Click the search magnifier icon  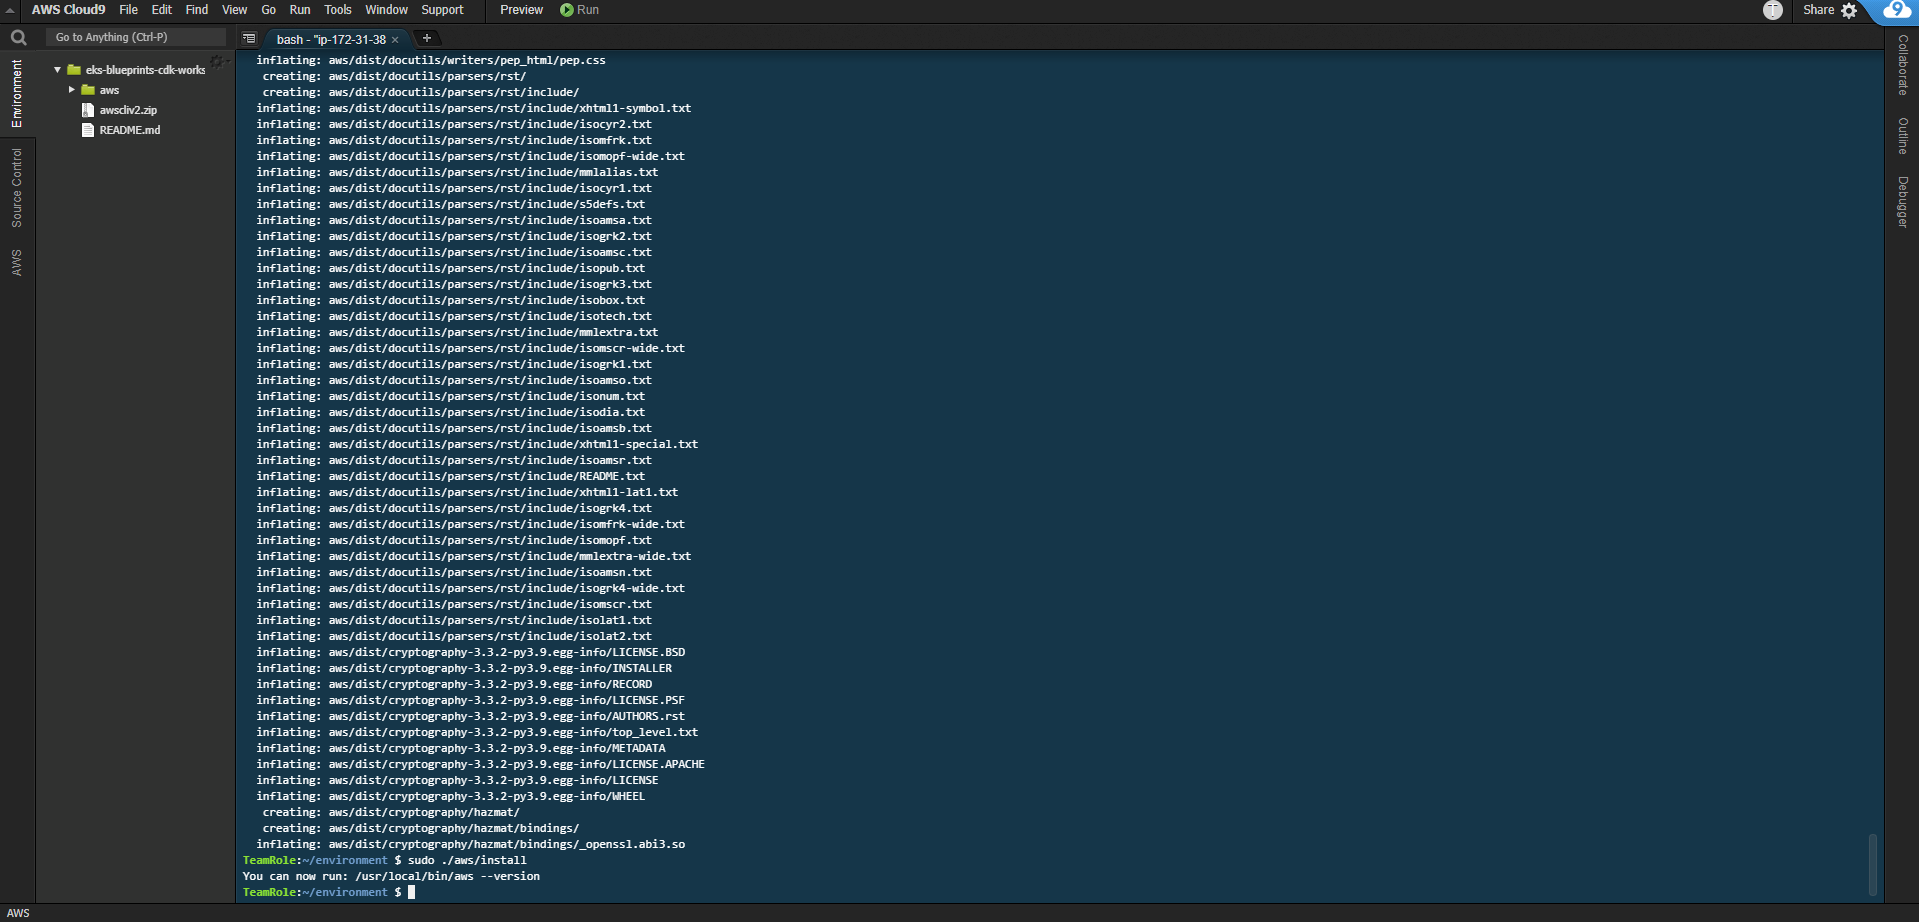18,38
